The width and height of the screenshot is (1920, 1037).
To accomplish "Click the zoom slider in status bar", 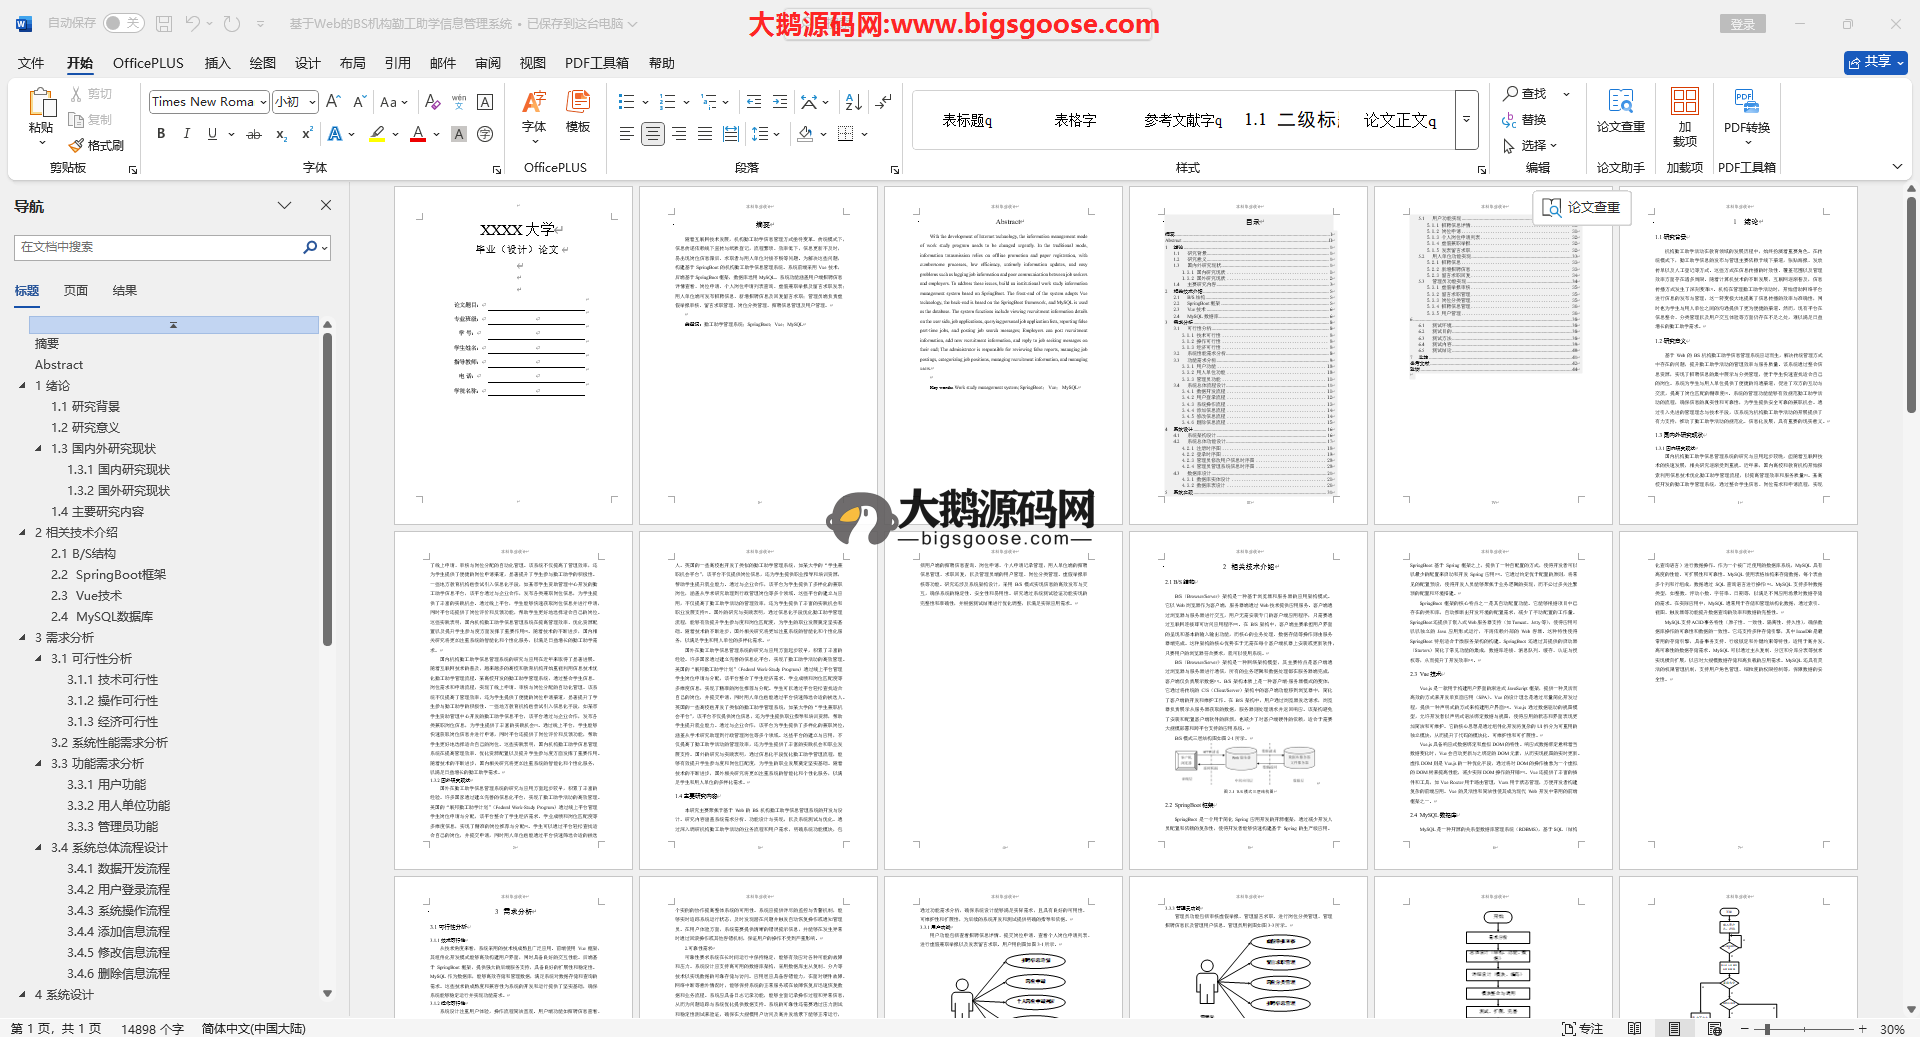I will point(1767,1029).
